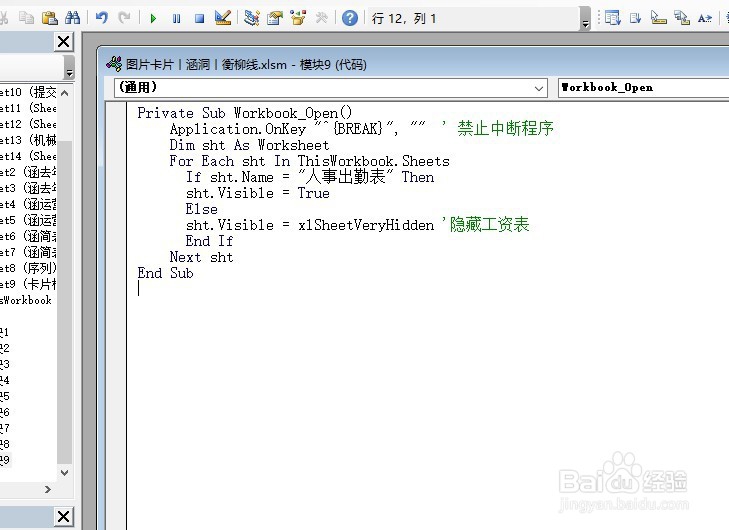Close the Project Explorer pane
729x530 pixels.
pyautogui.click(x=64, y=42)
